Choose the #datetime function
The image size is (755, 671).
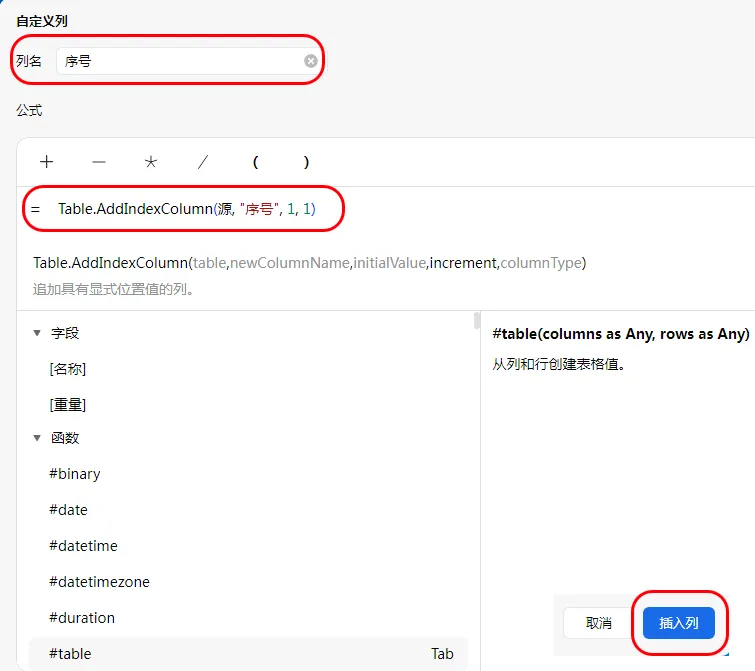(83, 546)
